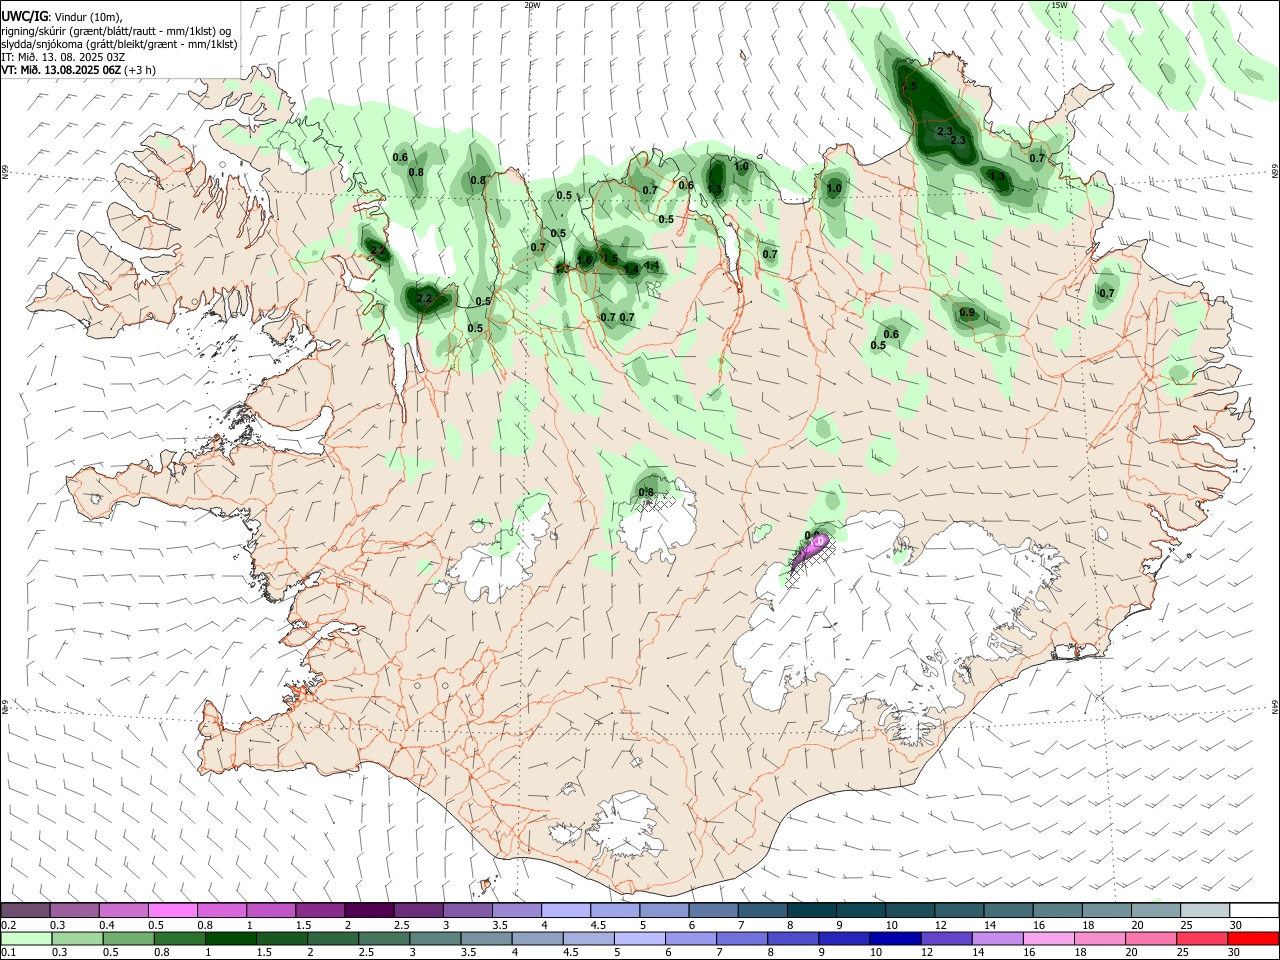1280x960 pixels.
Task: Select the dark teal 8 snow scale swatch
Action: [x=811, y=910]
